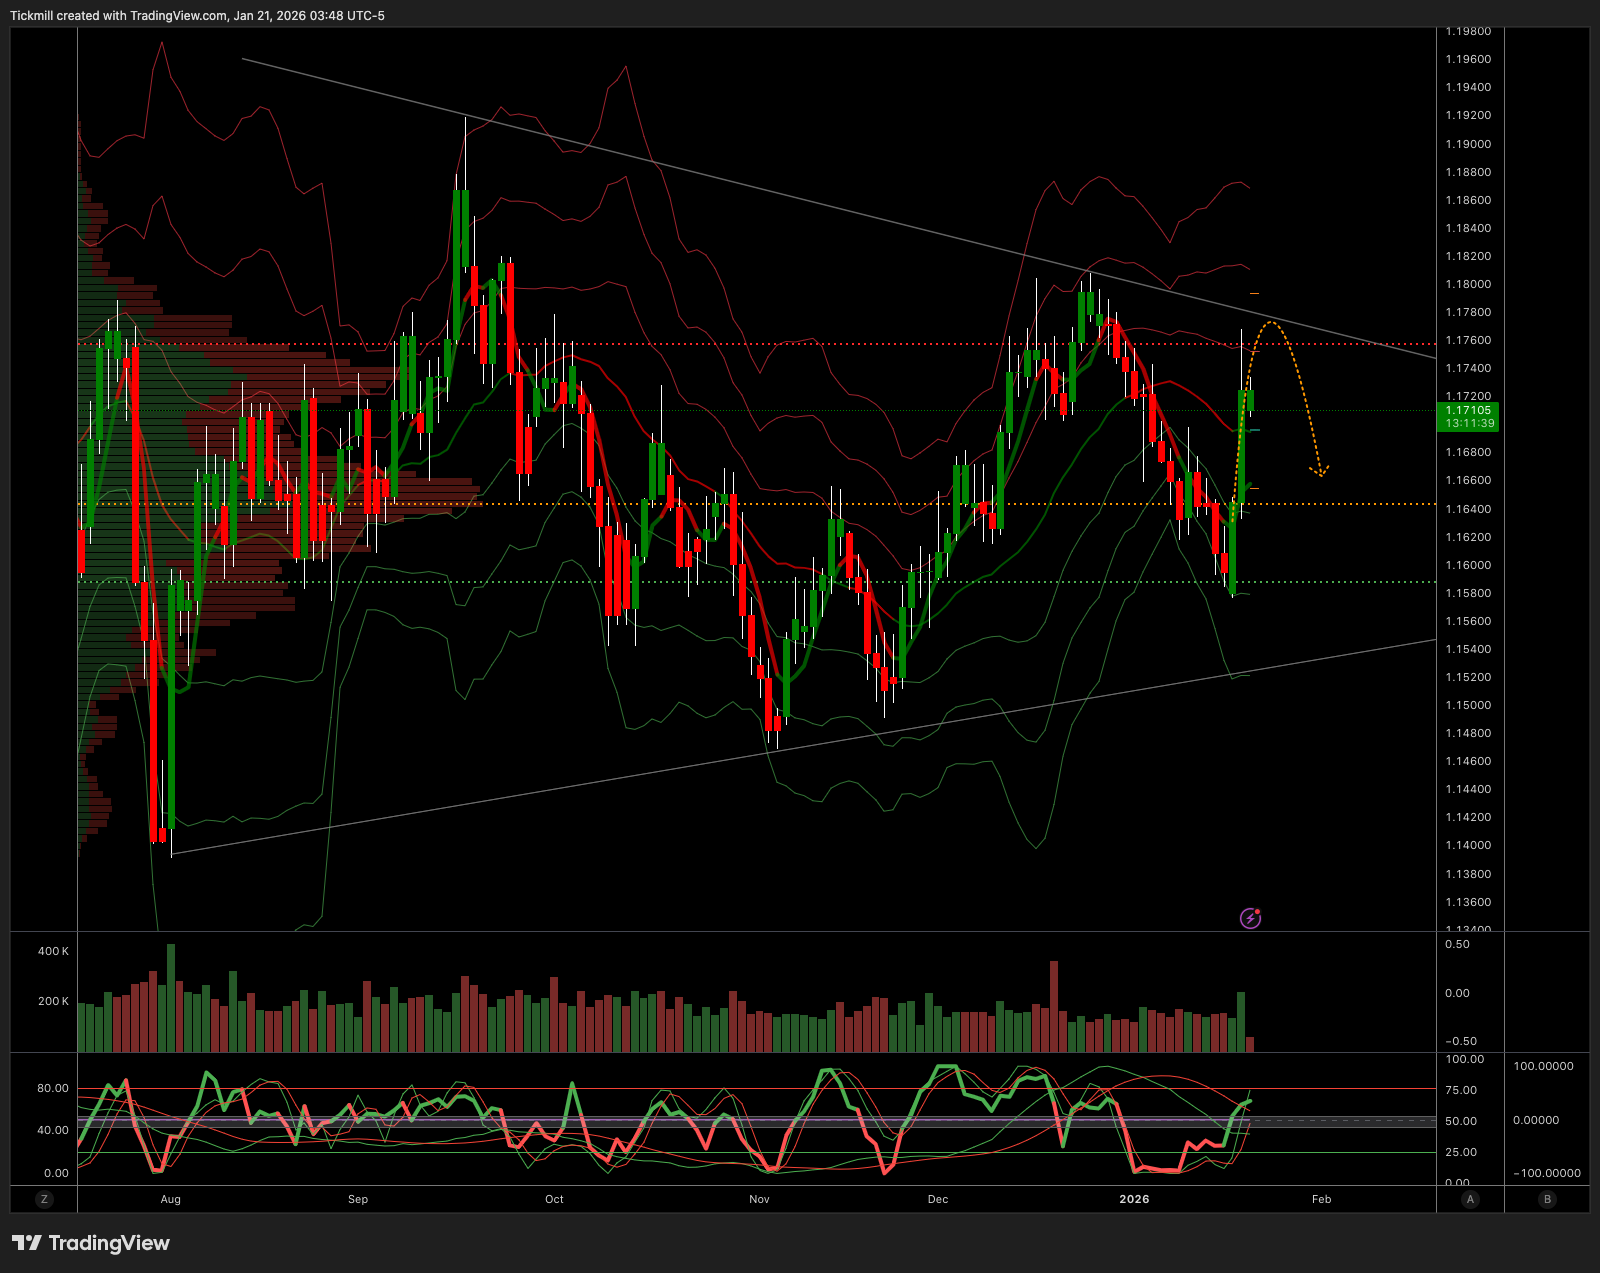Click the 400 K volume axis label

point(53,951)
